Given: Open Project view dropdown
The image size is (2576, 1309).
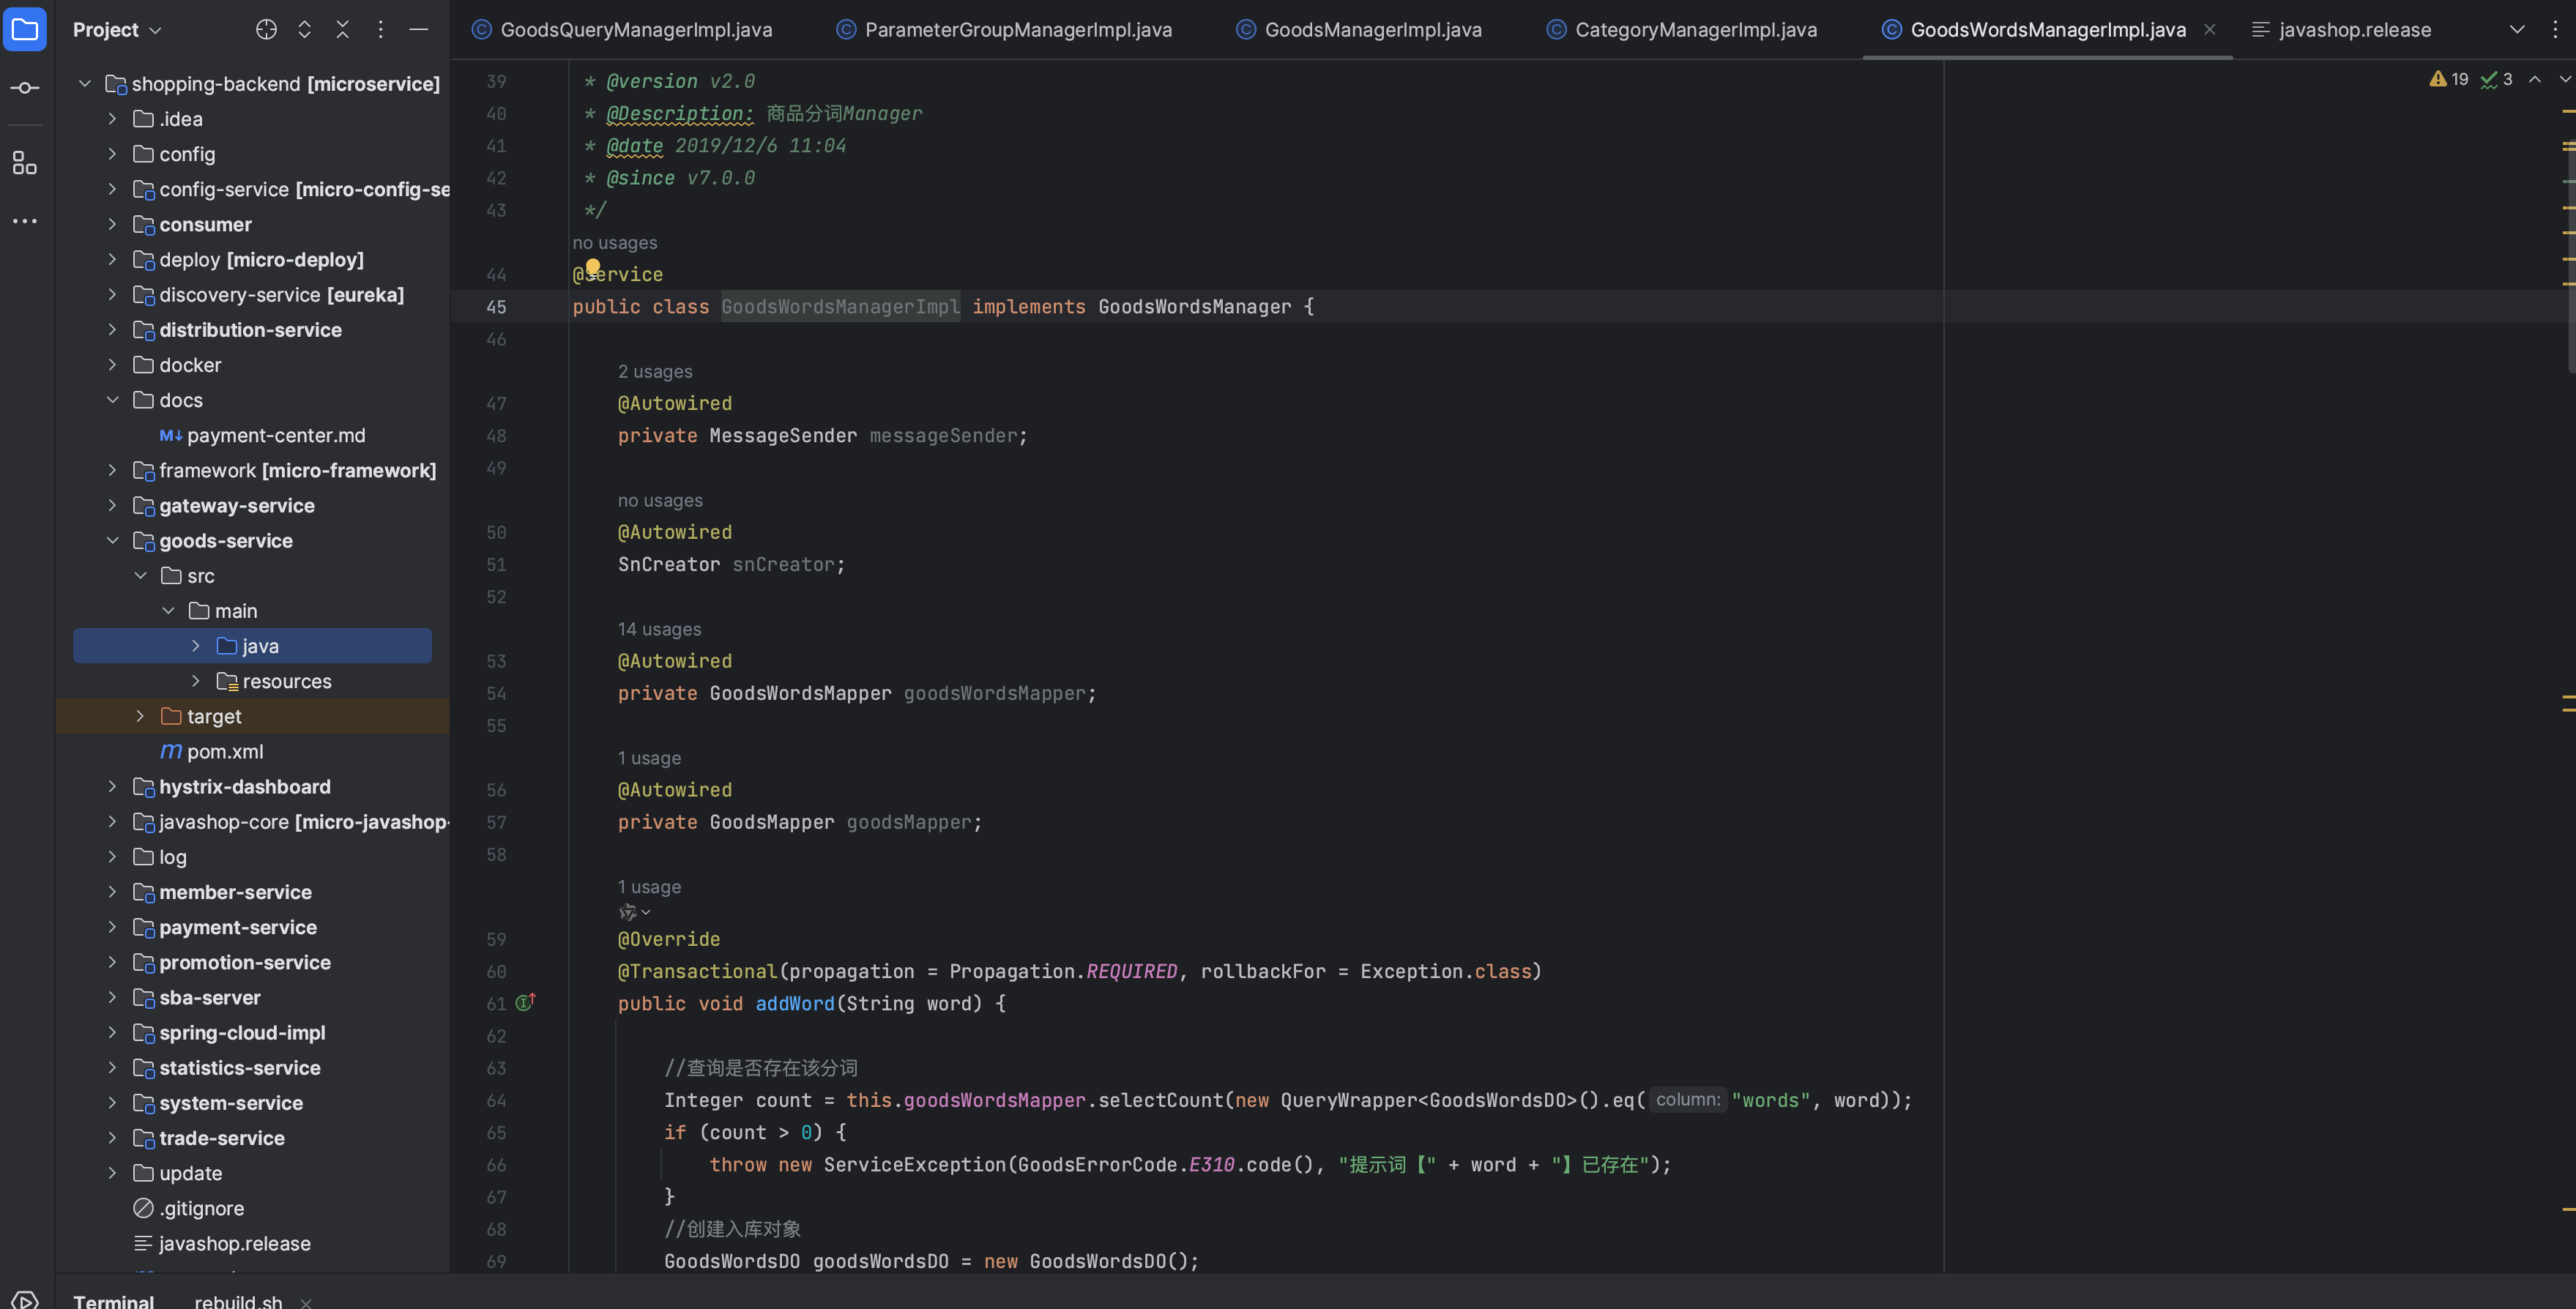Looking at the screenshot, I should (117, 30).
